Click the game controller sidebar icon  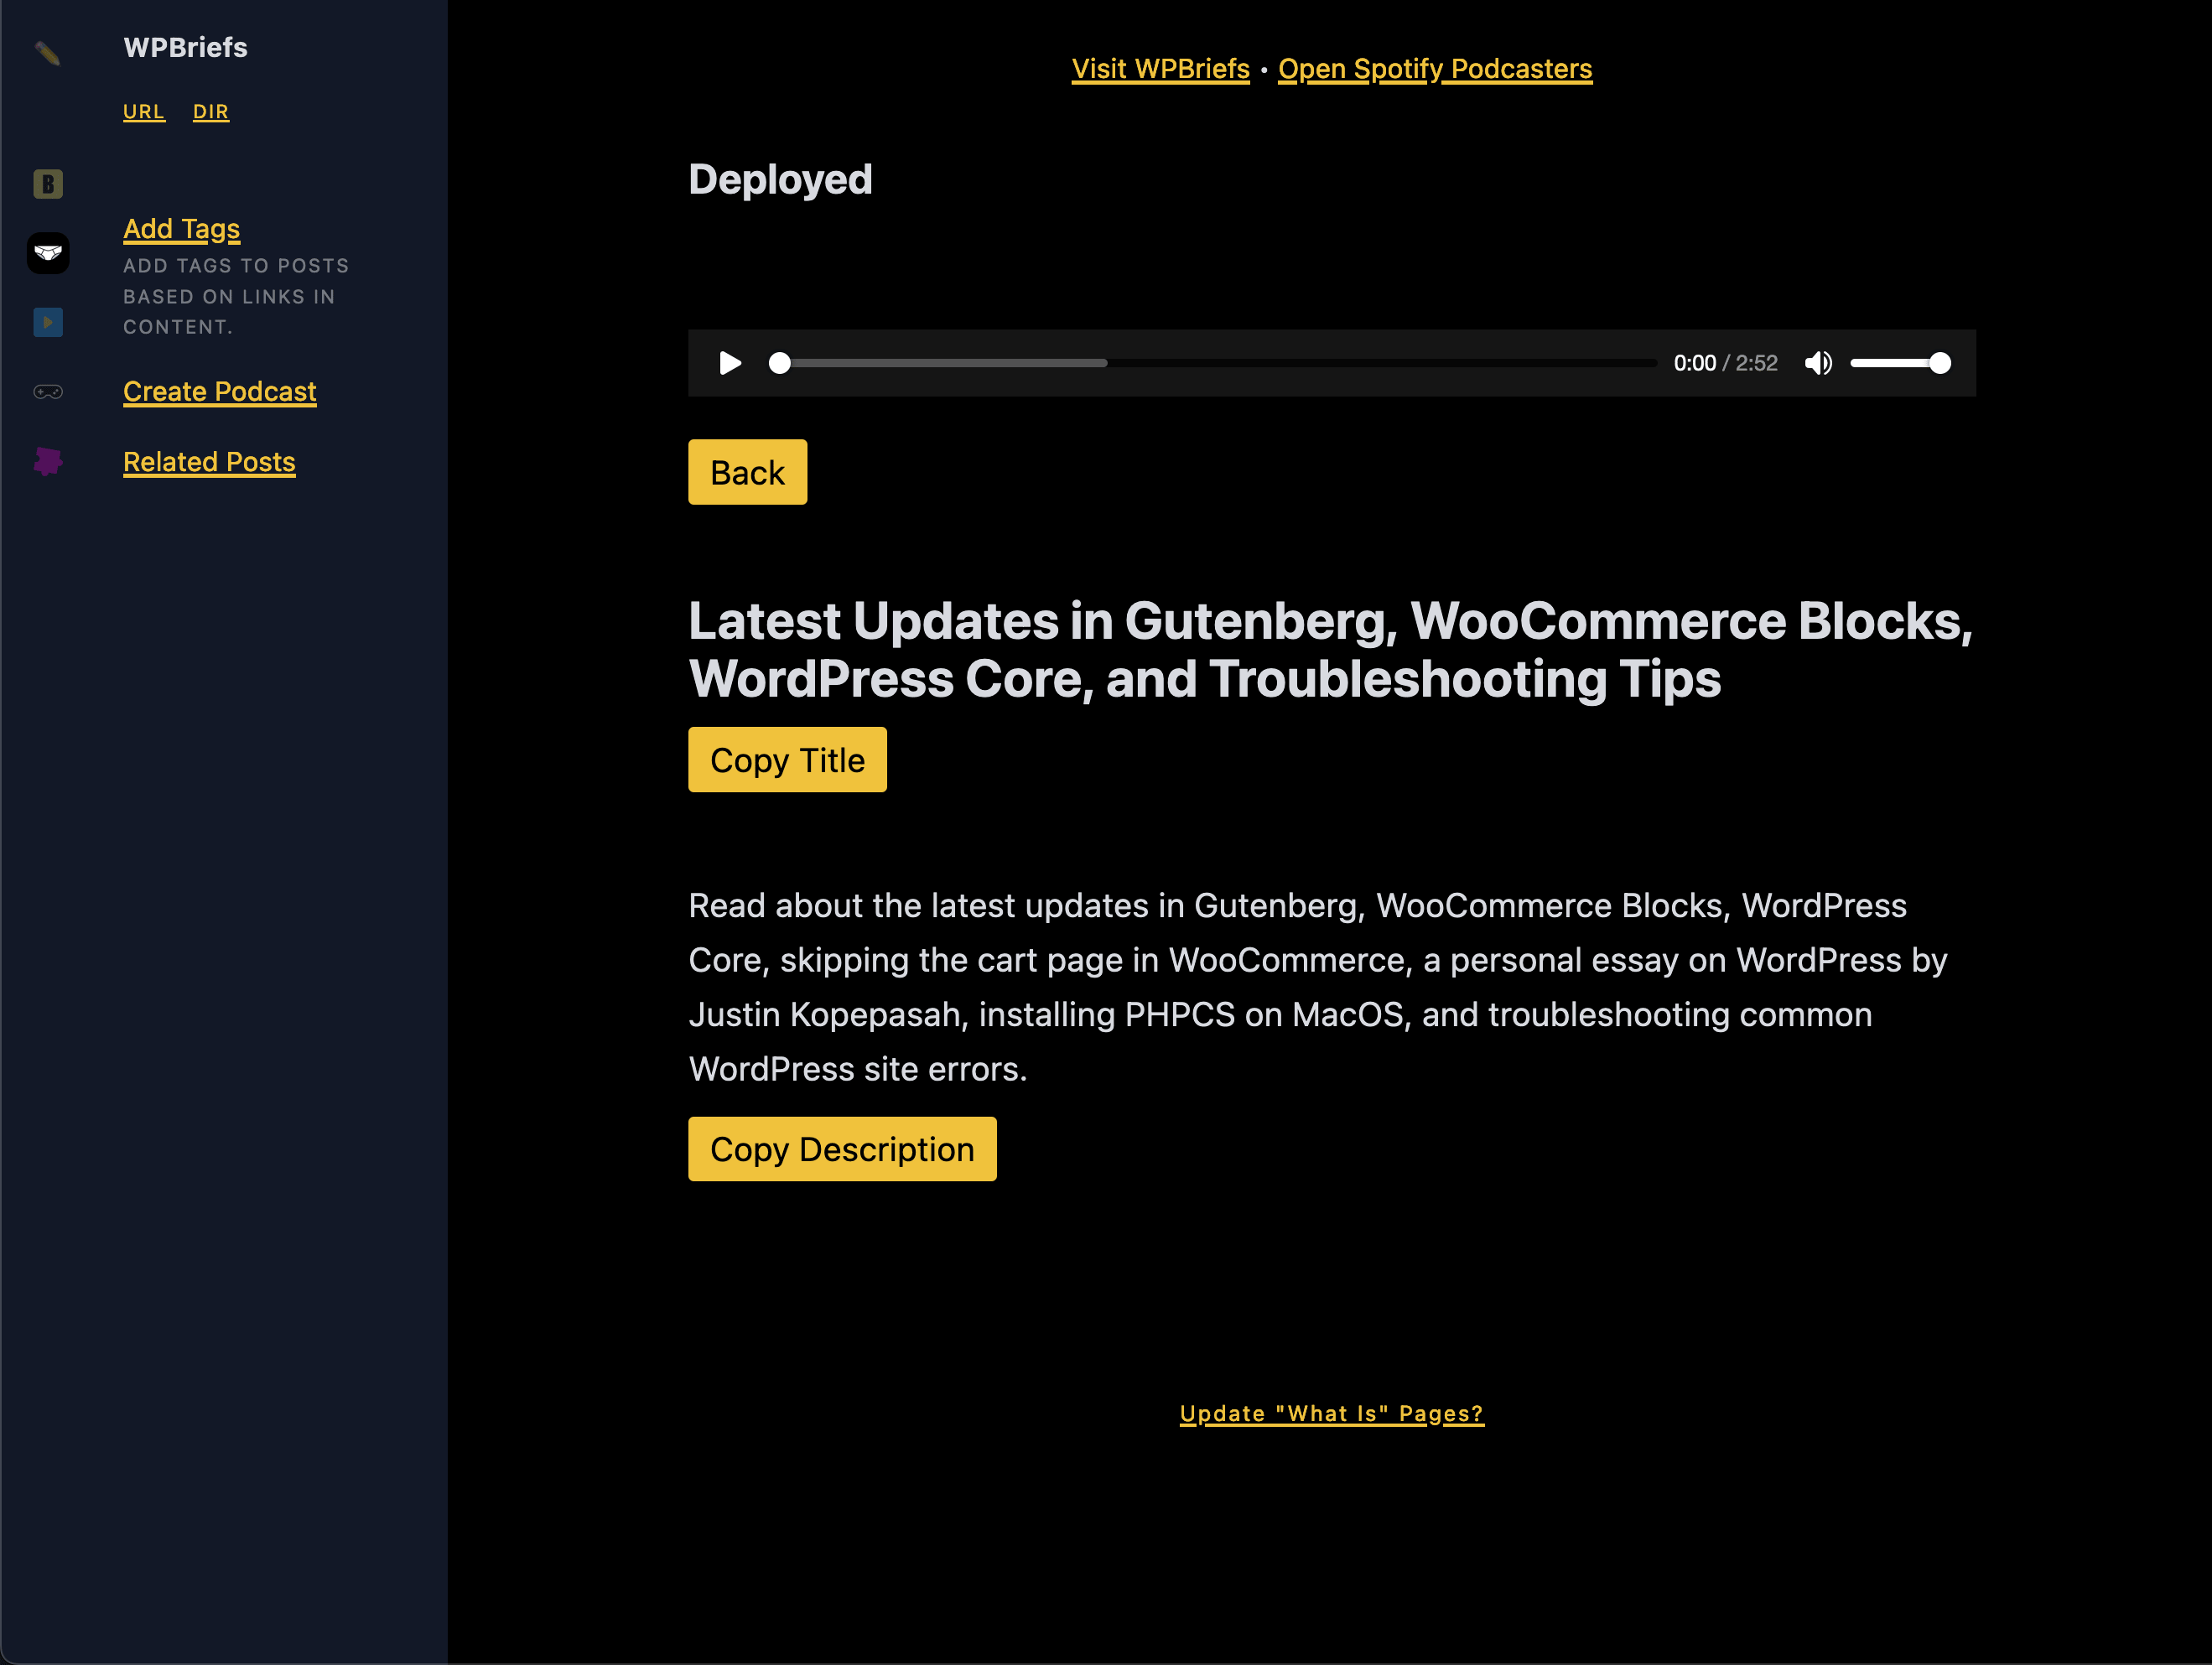[48, 392]
